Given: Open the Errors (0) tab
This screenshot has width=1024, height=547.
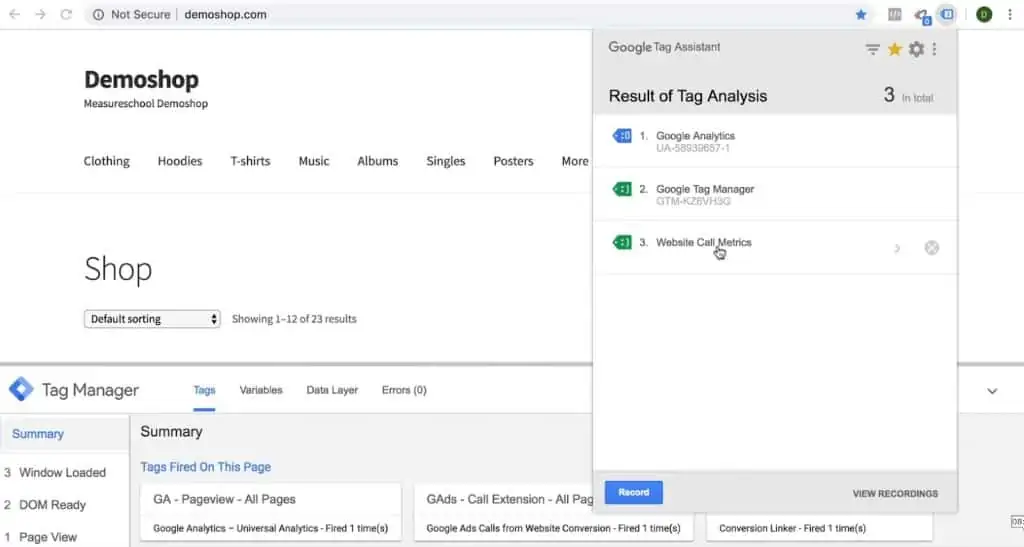Looking at the screenshot, I should click(404, 390).
